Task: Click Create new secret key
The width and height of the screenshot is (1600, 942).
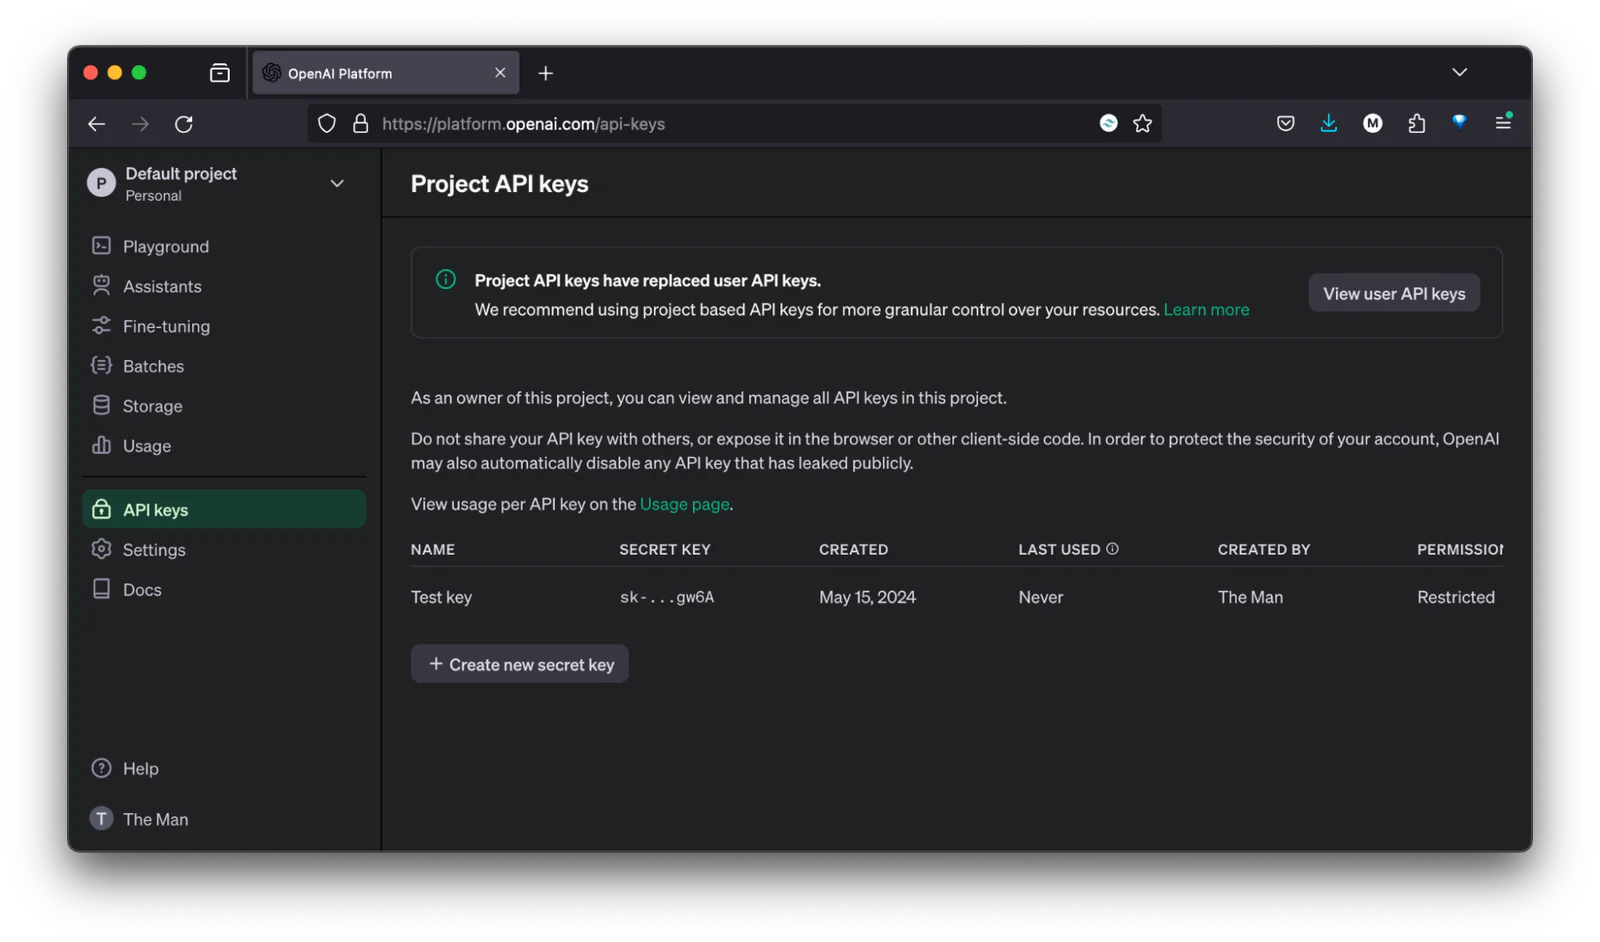Action: [520, 664]
